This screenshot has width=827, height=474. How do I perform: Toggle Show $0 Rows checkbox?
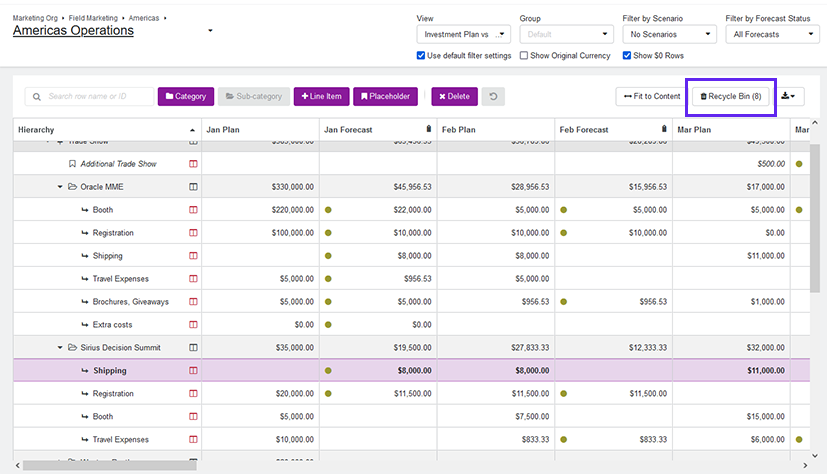[627, 55]
